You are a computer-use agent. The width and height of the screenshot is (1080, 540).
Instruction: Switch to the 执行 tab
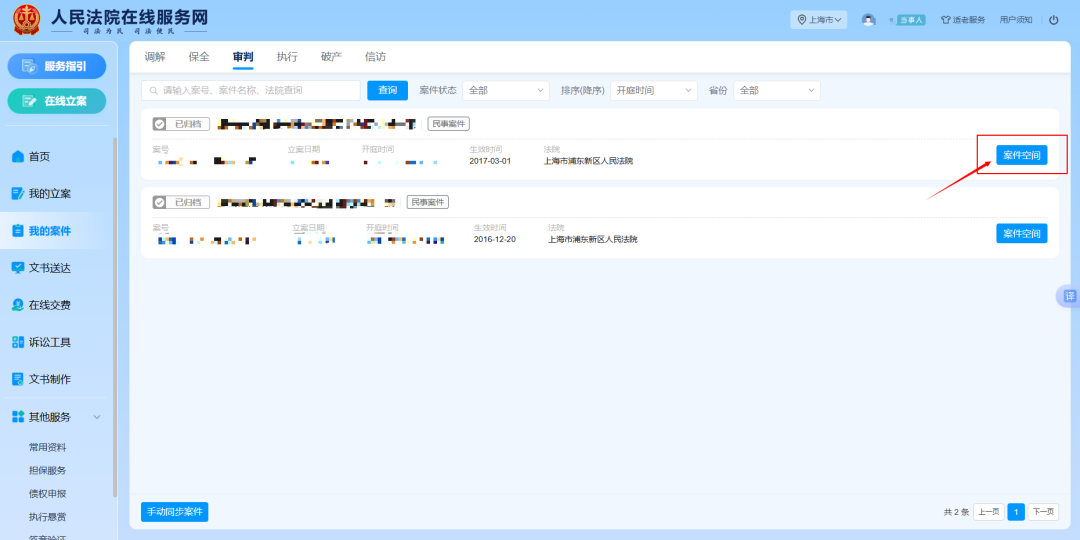point(287,57)
